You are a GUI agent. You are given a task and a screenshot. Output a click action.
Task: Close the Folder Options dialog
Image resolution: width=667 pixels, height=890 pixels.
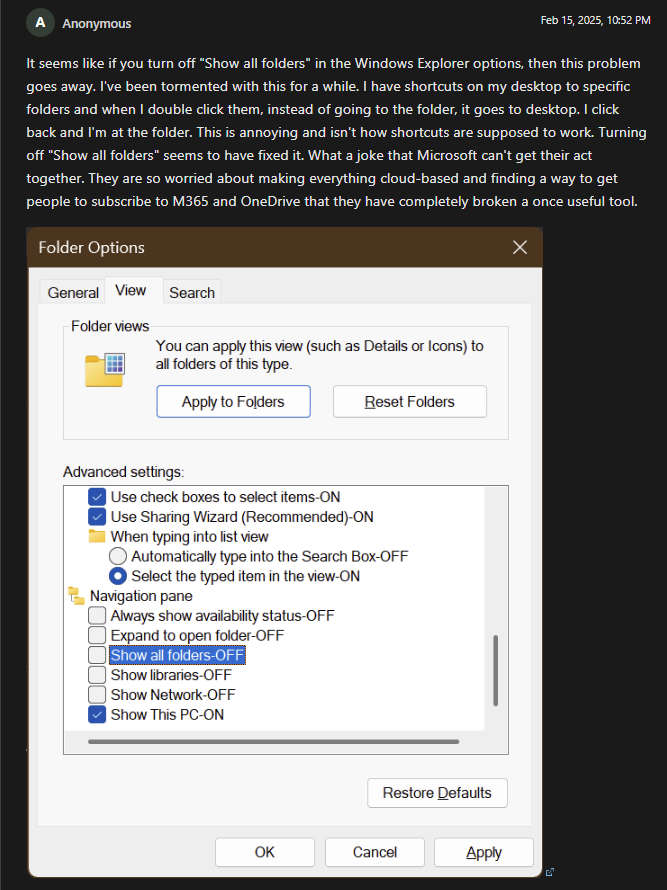[x=519, y=247]
